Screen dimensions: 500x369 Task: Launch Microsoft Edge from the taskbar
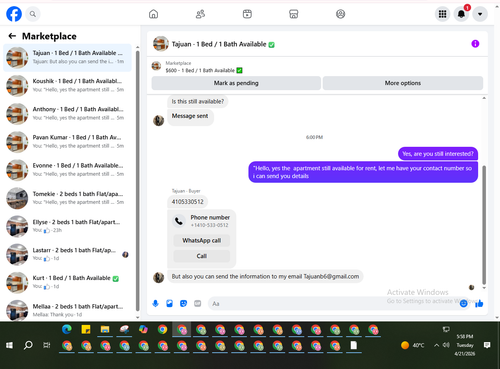click(67, 329)
